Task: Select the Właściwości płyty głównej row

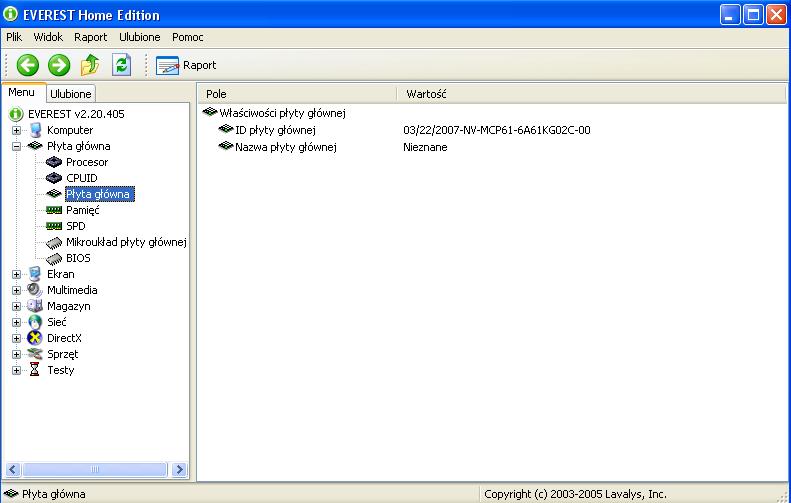Action: point(274,113)
